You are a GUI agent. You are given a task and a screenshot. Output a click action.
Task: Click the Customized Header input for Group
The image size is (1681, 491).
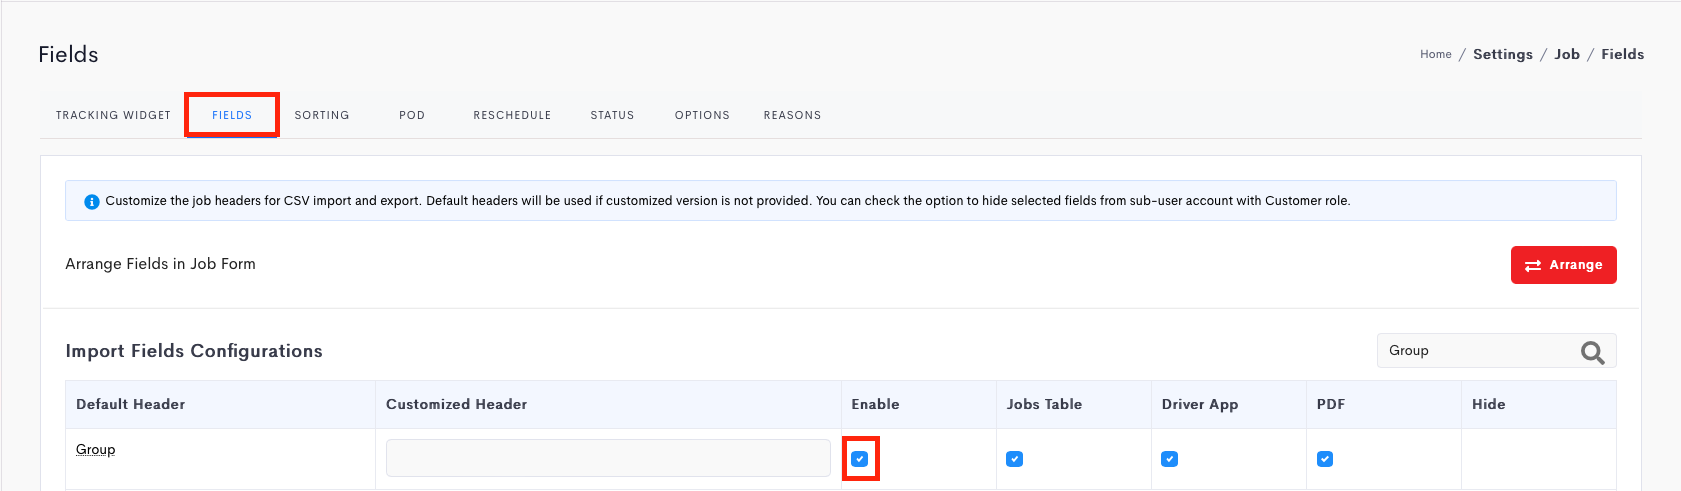608,458
